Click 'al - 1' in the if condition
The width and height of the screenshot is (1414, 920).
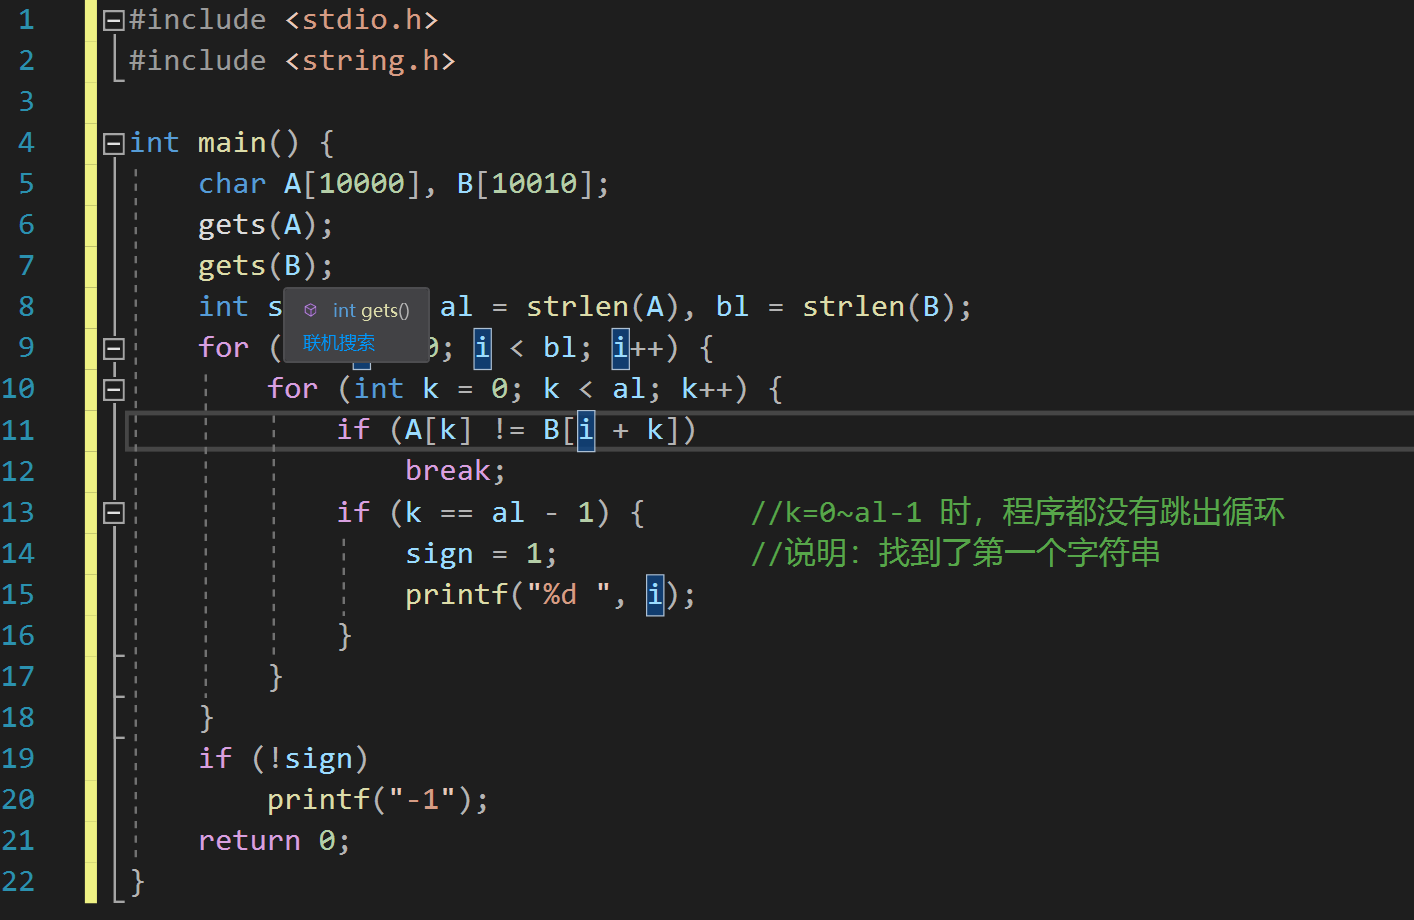[543, 512]
